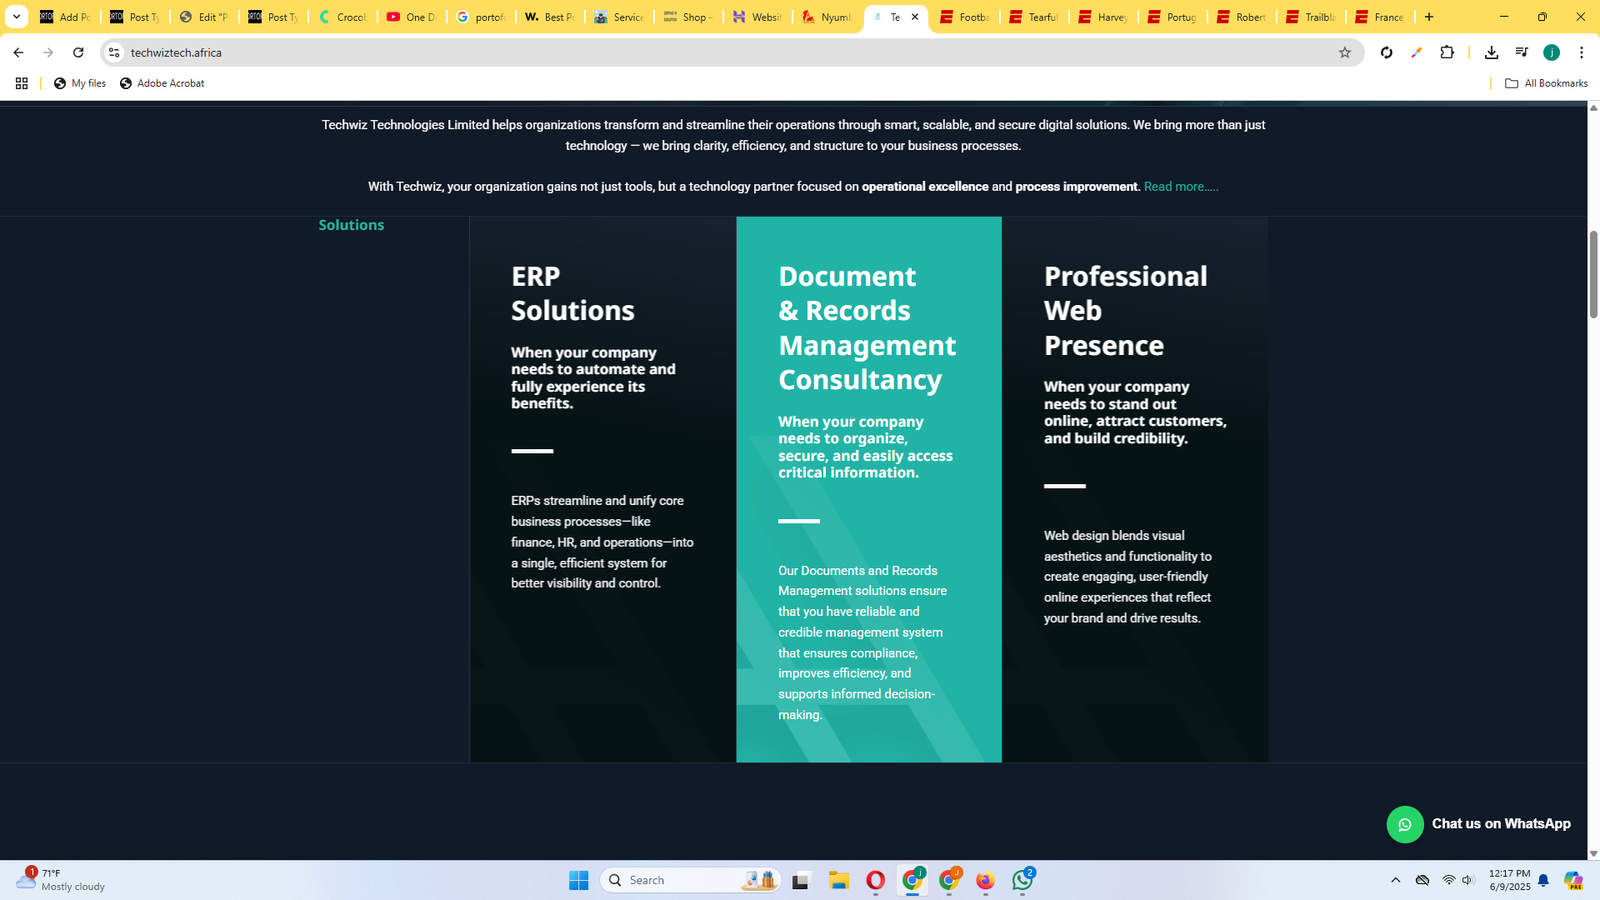Switch to the One D YouTube tab
Viewport: 1600px width, 900px height.
click(412, 17)
